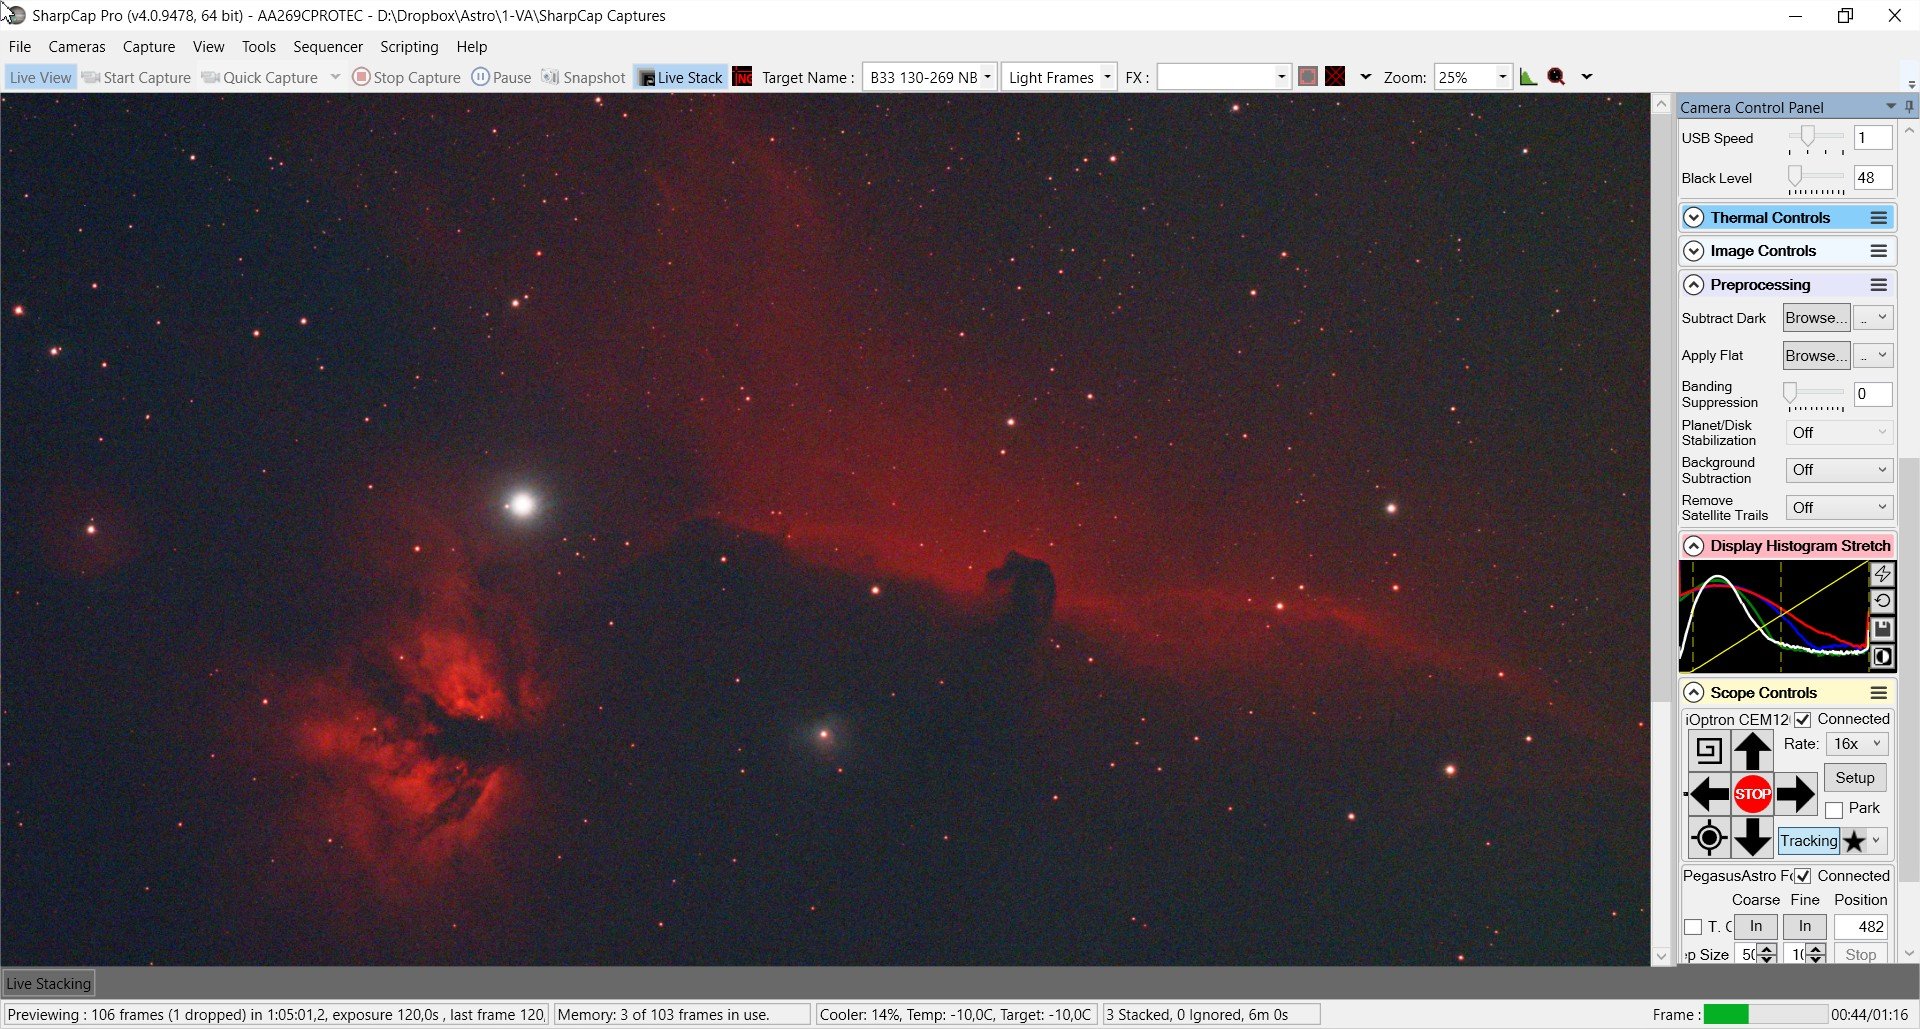Screen dimensions: 1920x1029
Task: Collapse the Display Histogram Stretch section
Action: 1693,546
